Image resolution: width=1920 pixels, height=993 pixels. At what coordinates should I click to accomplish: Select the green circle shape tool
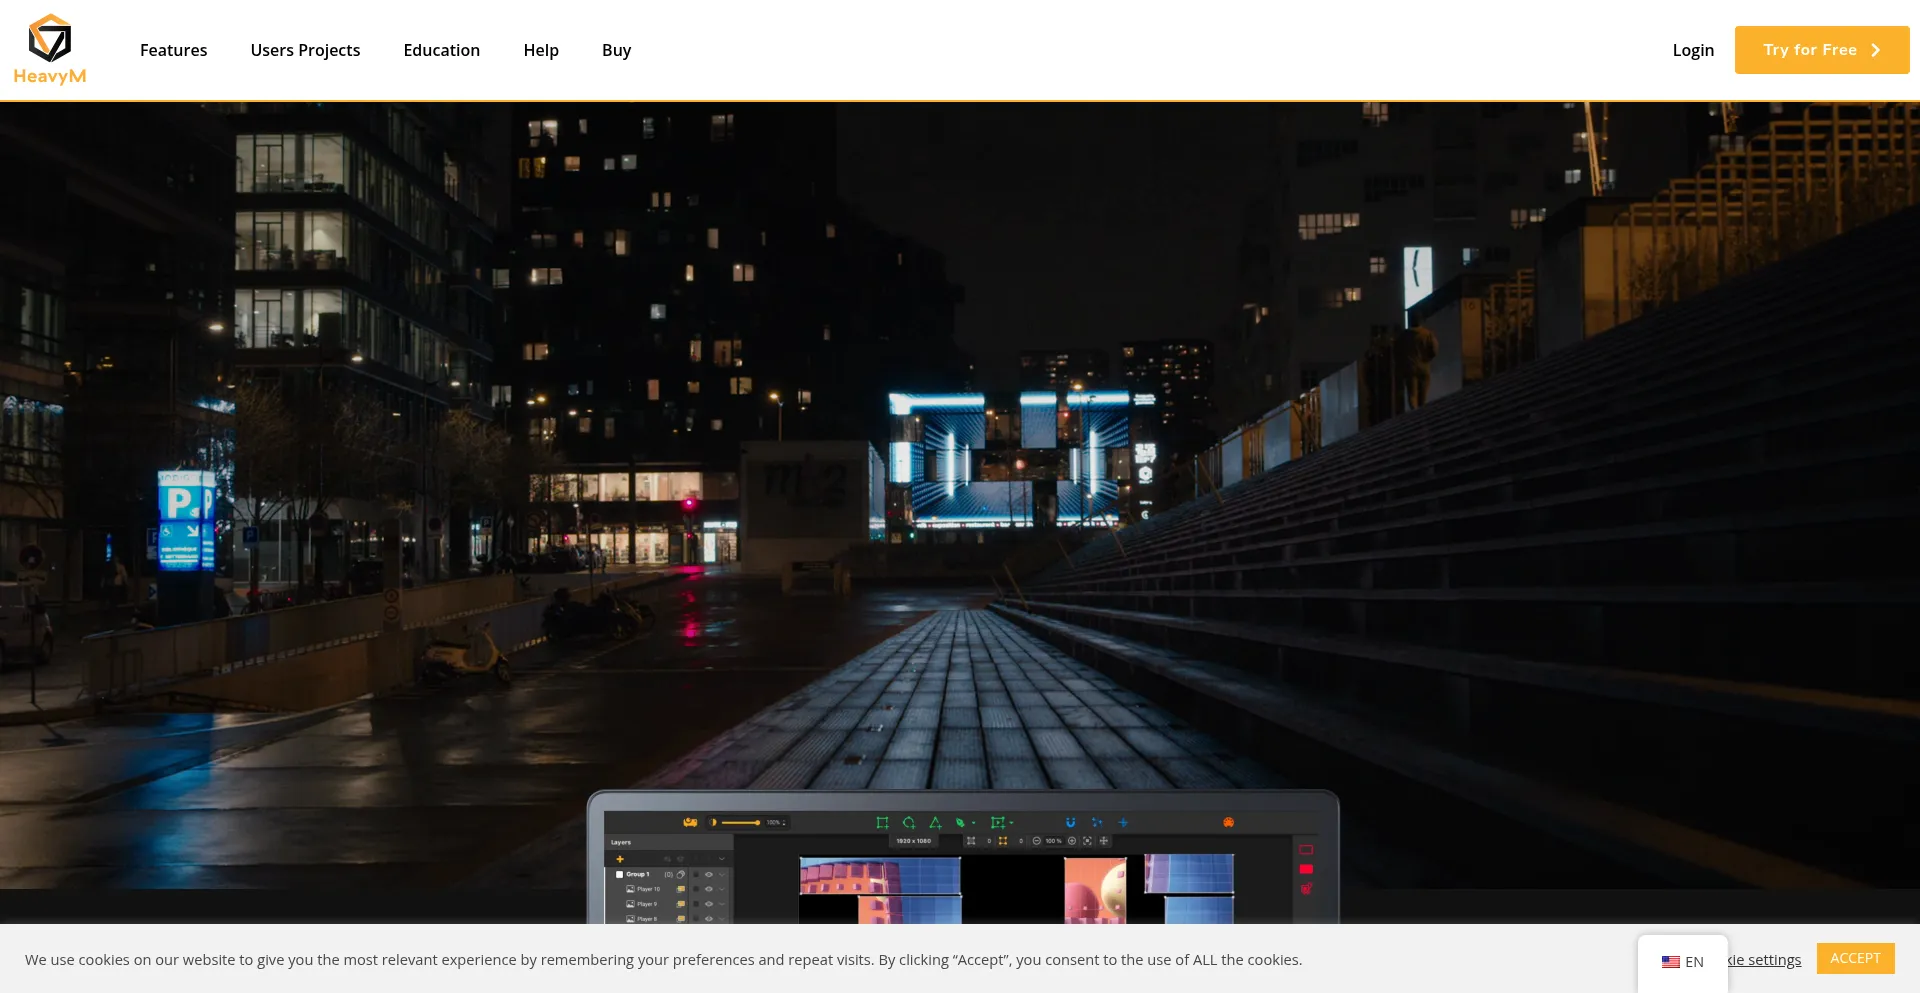point(909,823)
